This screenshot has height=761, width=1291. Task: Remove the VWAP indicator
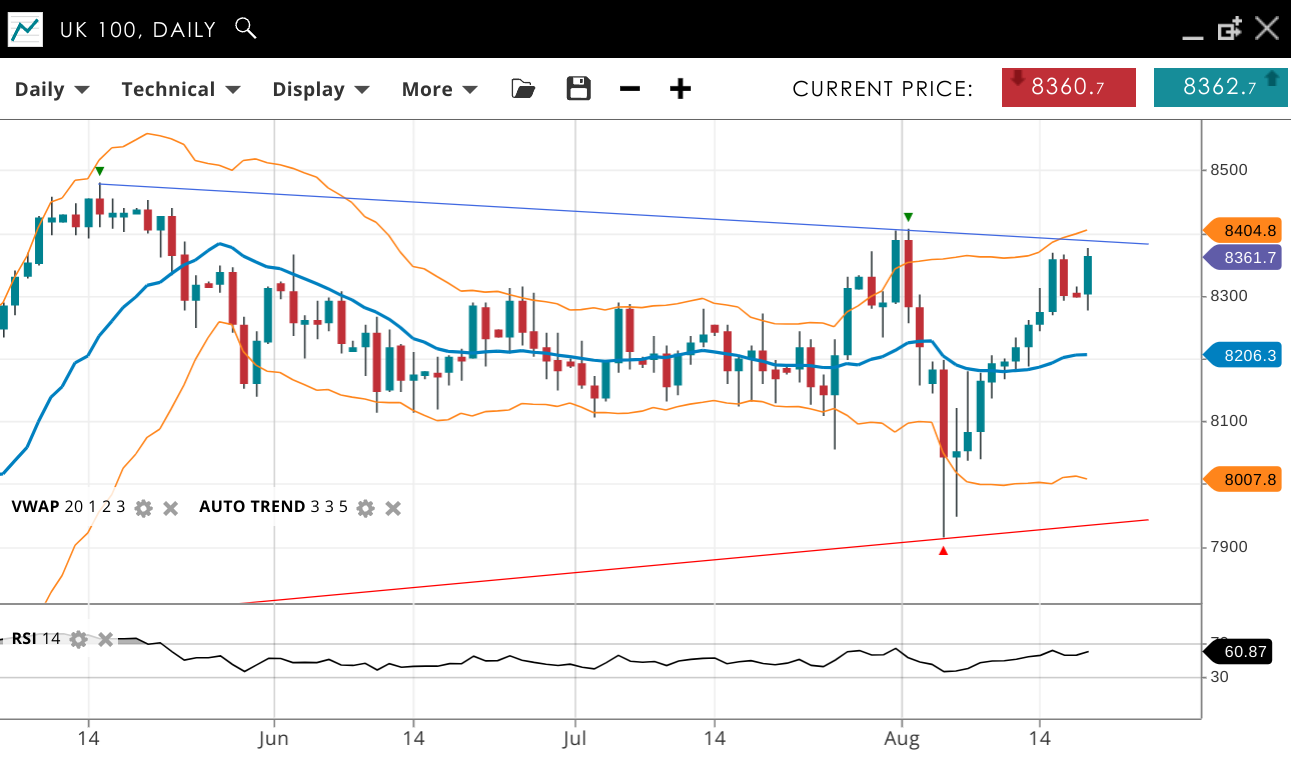pyautogui.click(x=171, y=508)
